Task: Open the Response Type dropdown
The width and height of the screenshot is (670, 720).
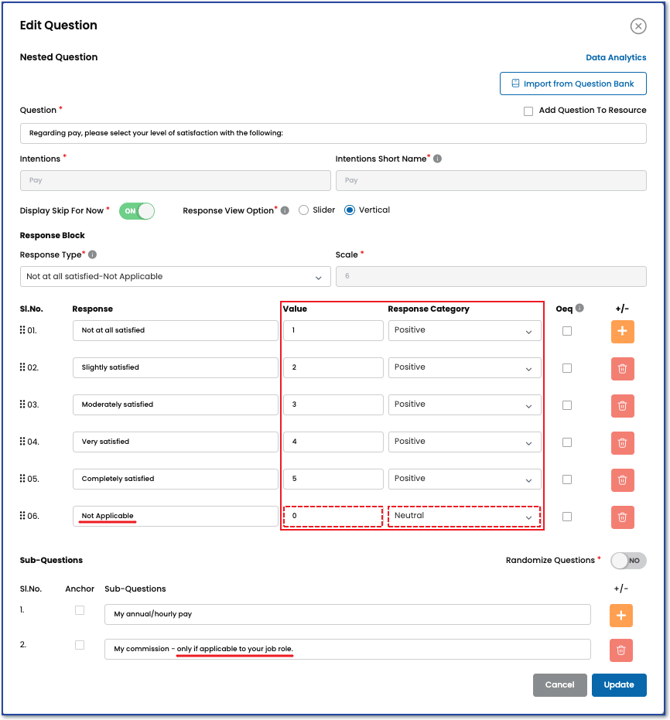Action: coord(175,277)
